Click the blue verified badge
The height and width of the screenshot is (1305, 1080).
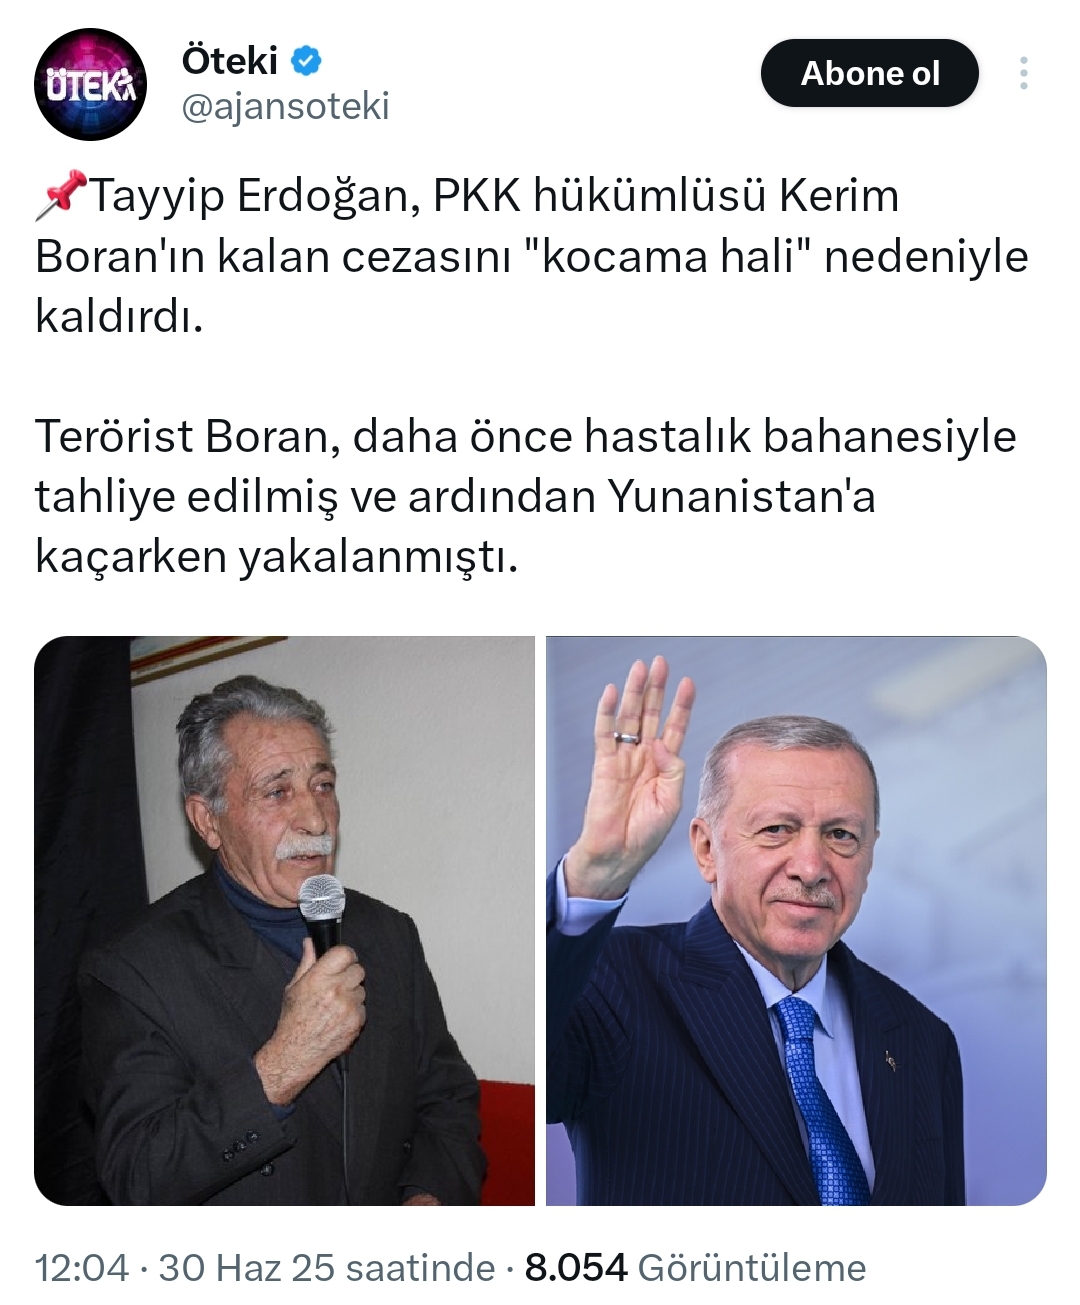tap(306, 62)
